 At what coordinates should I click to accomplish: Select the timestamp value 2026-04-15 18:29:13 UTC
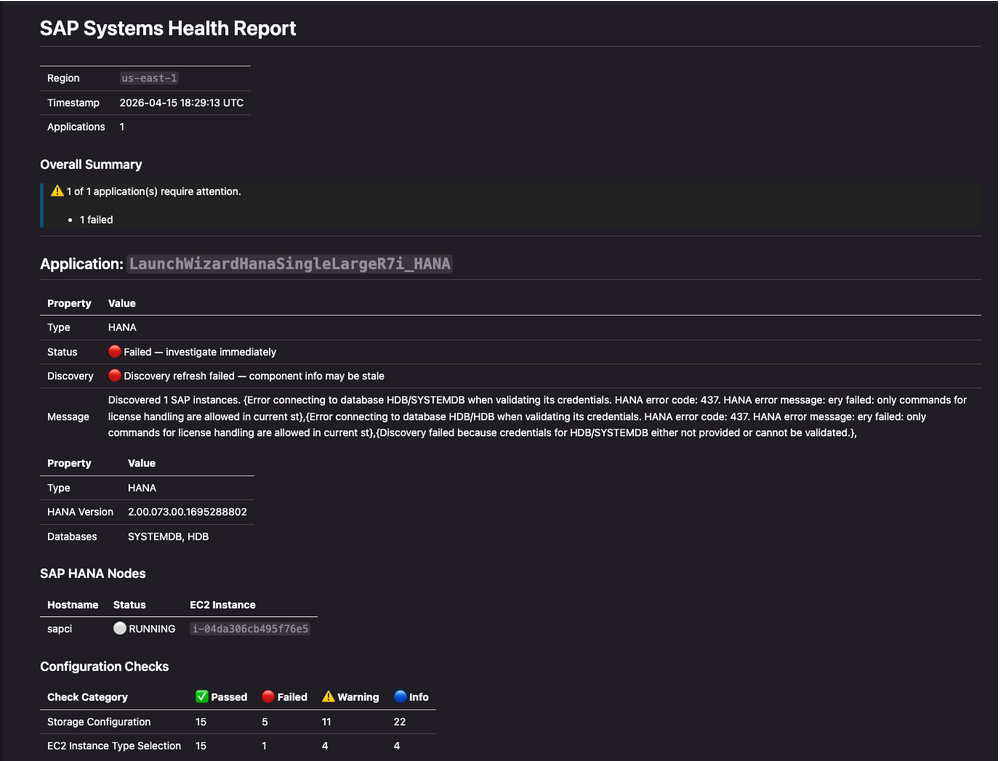(x=181, y=103)
